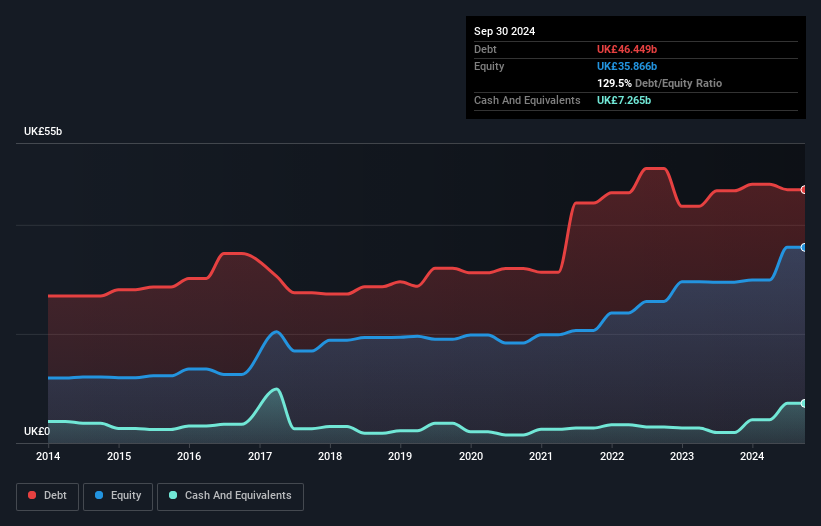Click the 2018 x-axis label
Screen dimensions: 821x526
[330, 456]
